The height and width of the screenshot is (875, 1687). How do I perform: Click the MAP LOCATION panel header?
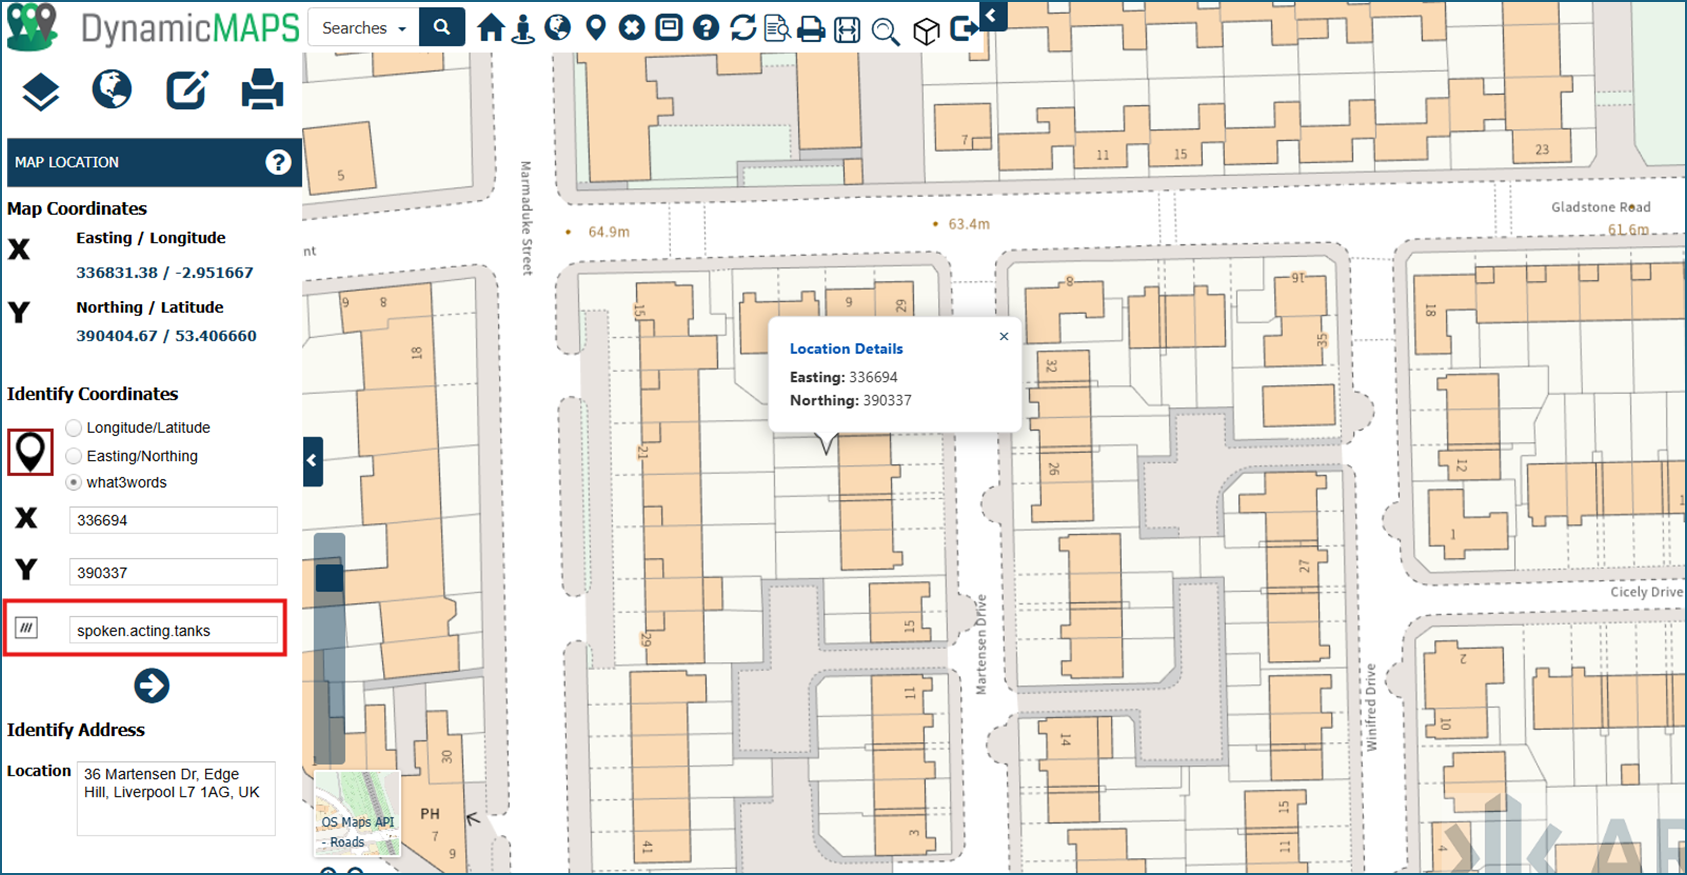click(x=154, y=162)
